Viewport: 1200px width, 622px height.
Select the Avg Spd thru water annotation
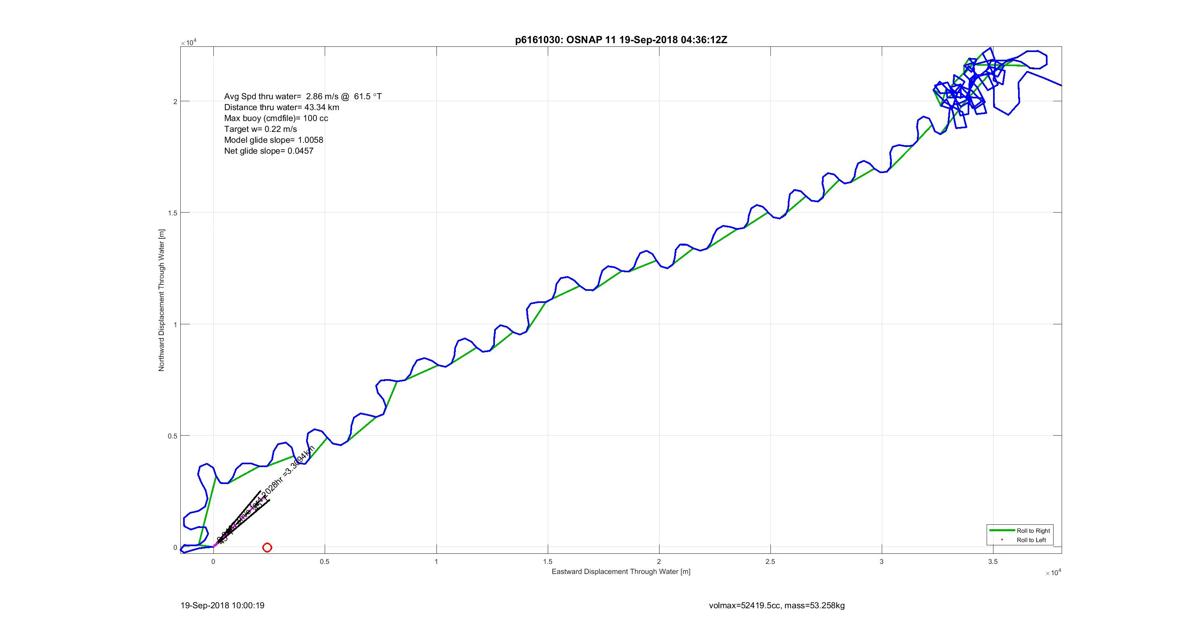pos(303,96)
